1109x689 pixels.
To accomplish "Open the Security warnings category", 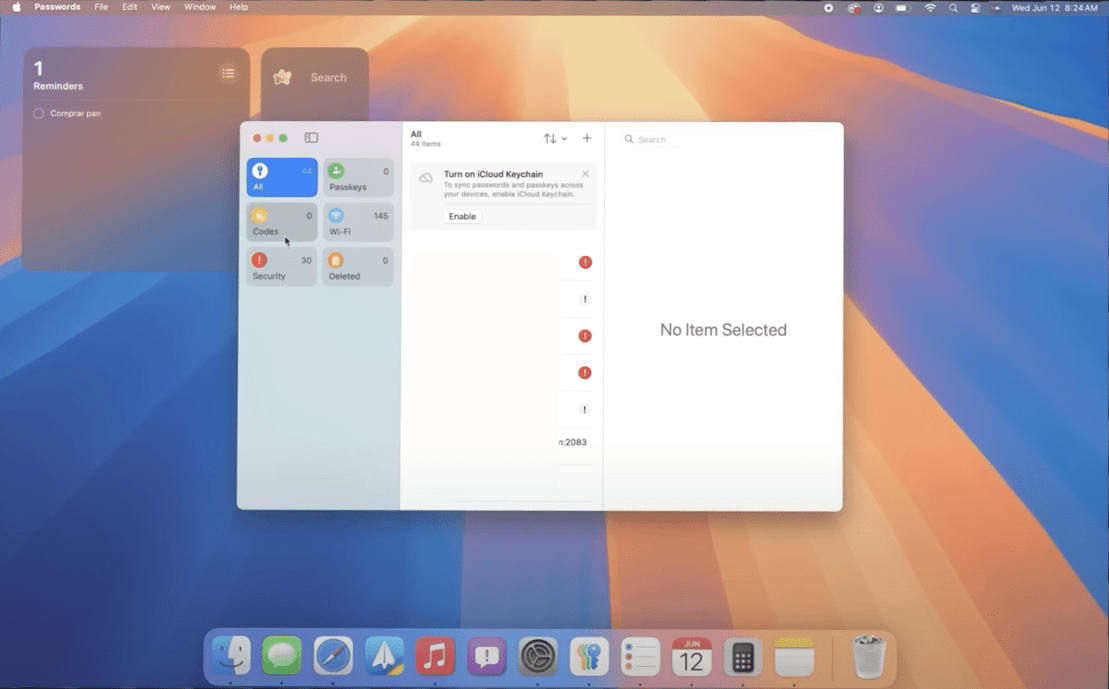I will coord(281,267).
